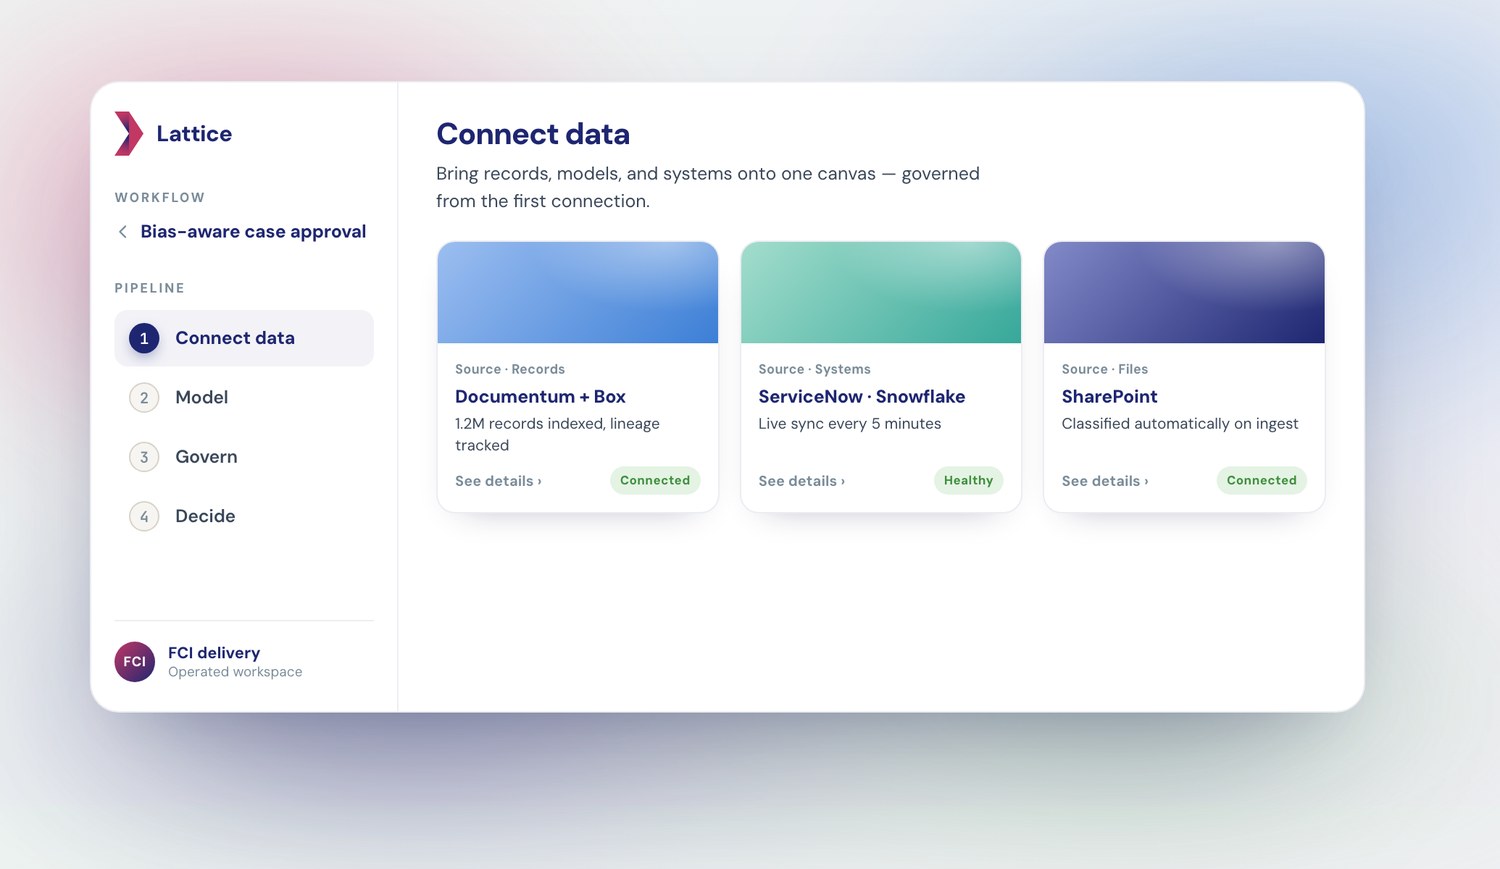
Task: See details for Documentum + Box
Action: pos(498,481)
